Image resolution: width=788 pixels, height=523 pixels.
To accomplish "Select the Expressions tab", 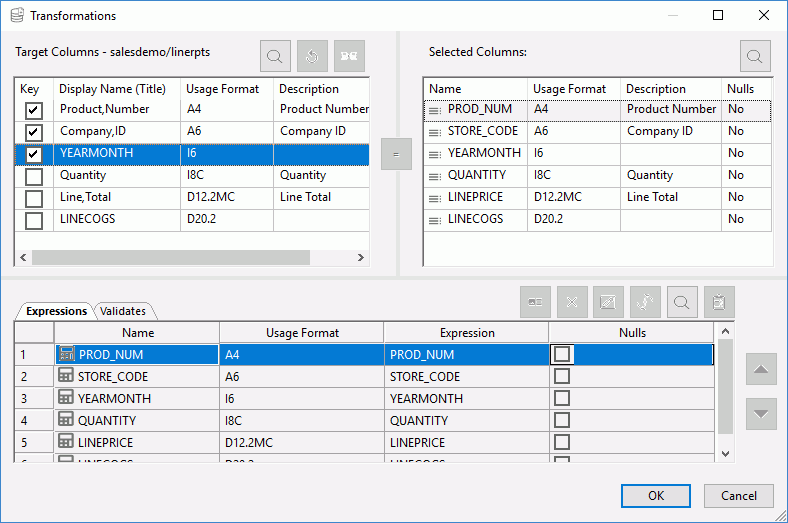I will click(56, 311).
